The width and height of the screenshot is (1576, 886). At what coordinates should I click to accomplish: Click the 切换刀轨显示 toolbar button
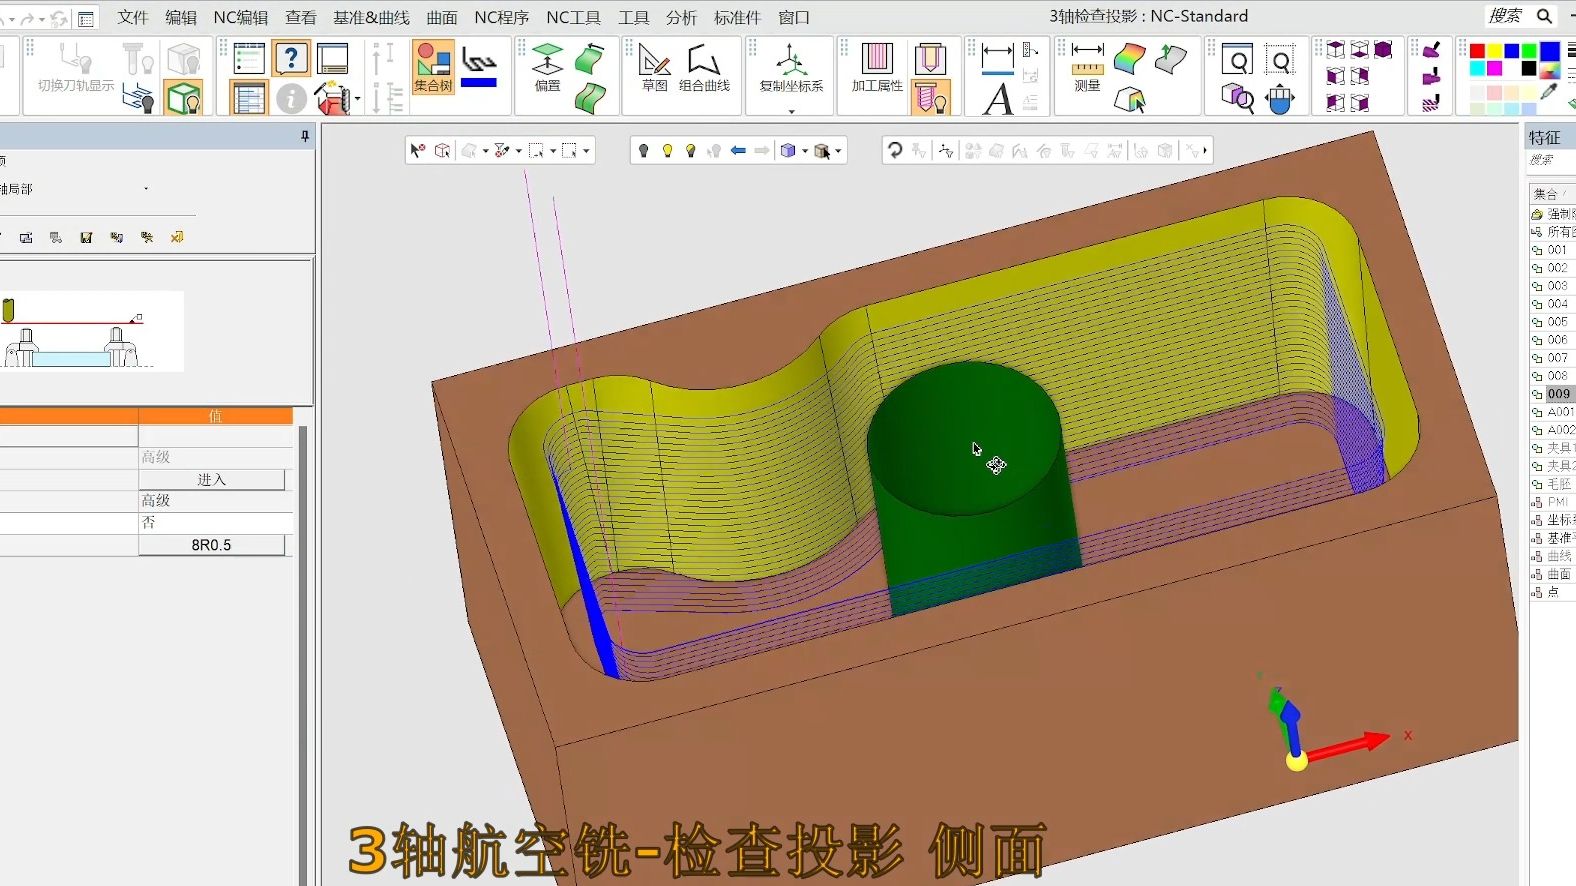click(x=76, y=67)
